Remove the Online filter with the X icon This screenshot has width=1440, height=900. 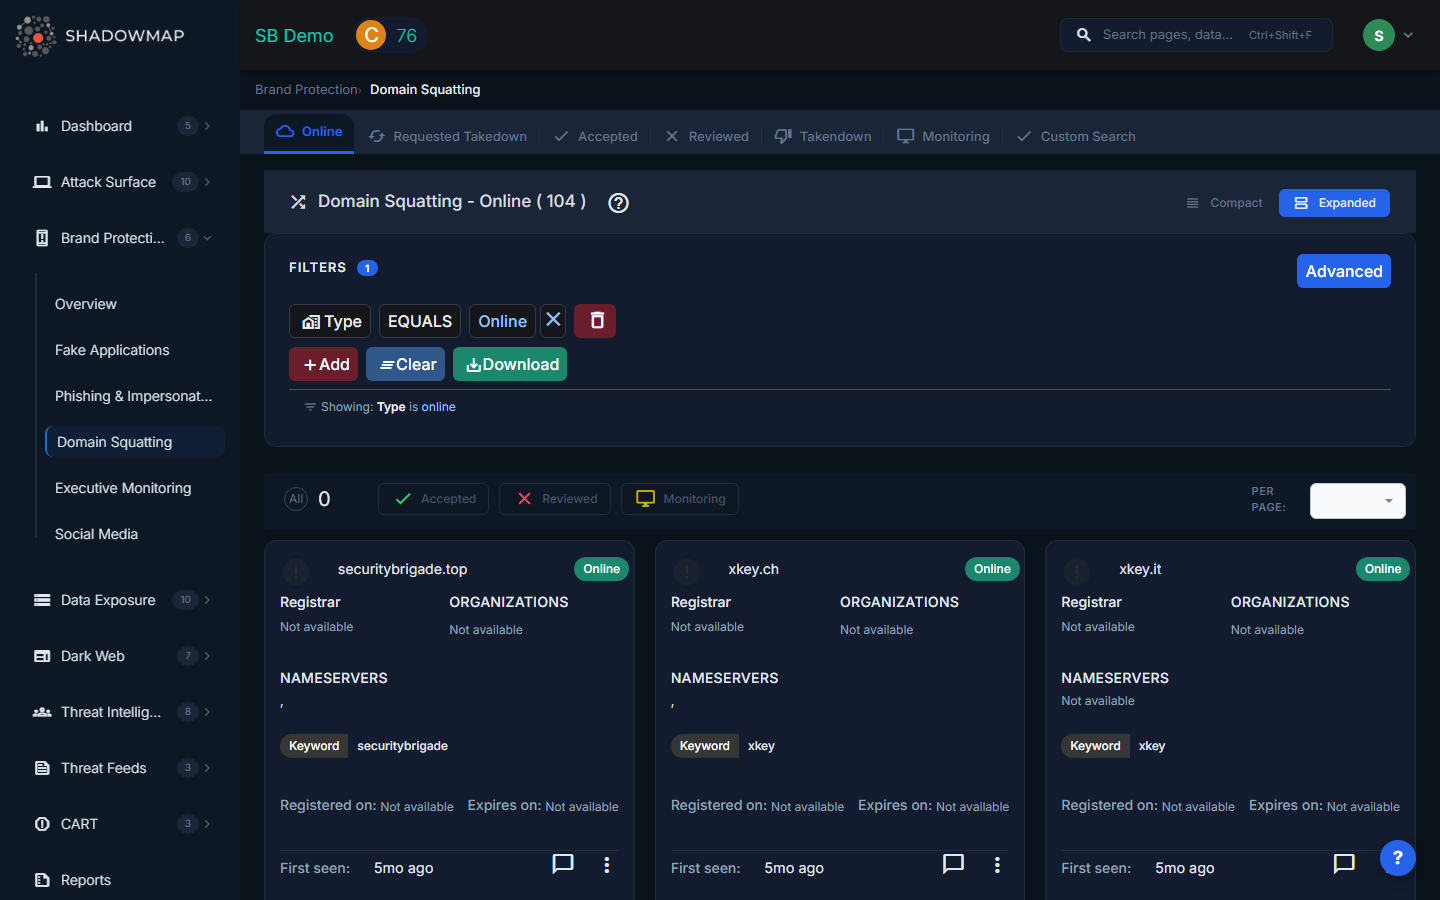point(553,320)
